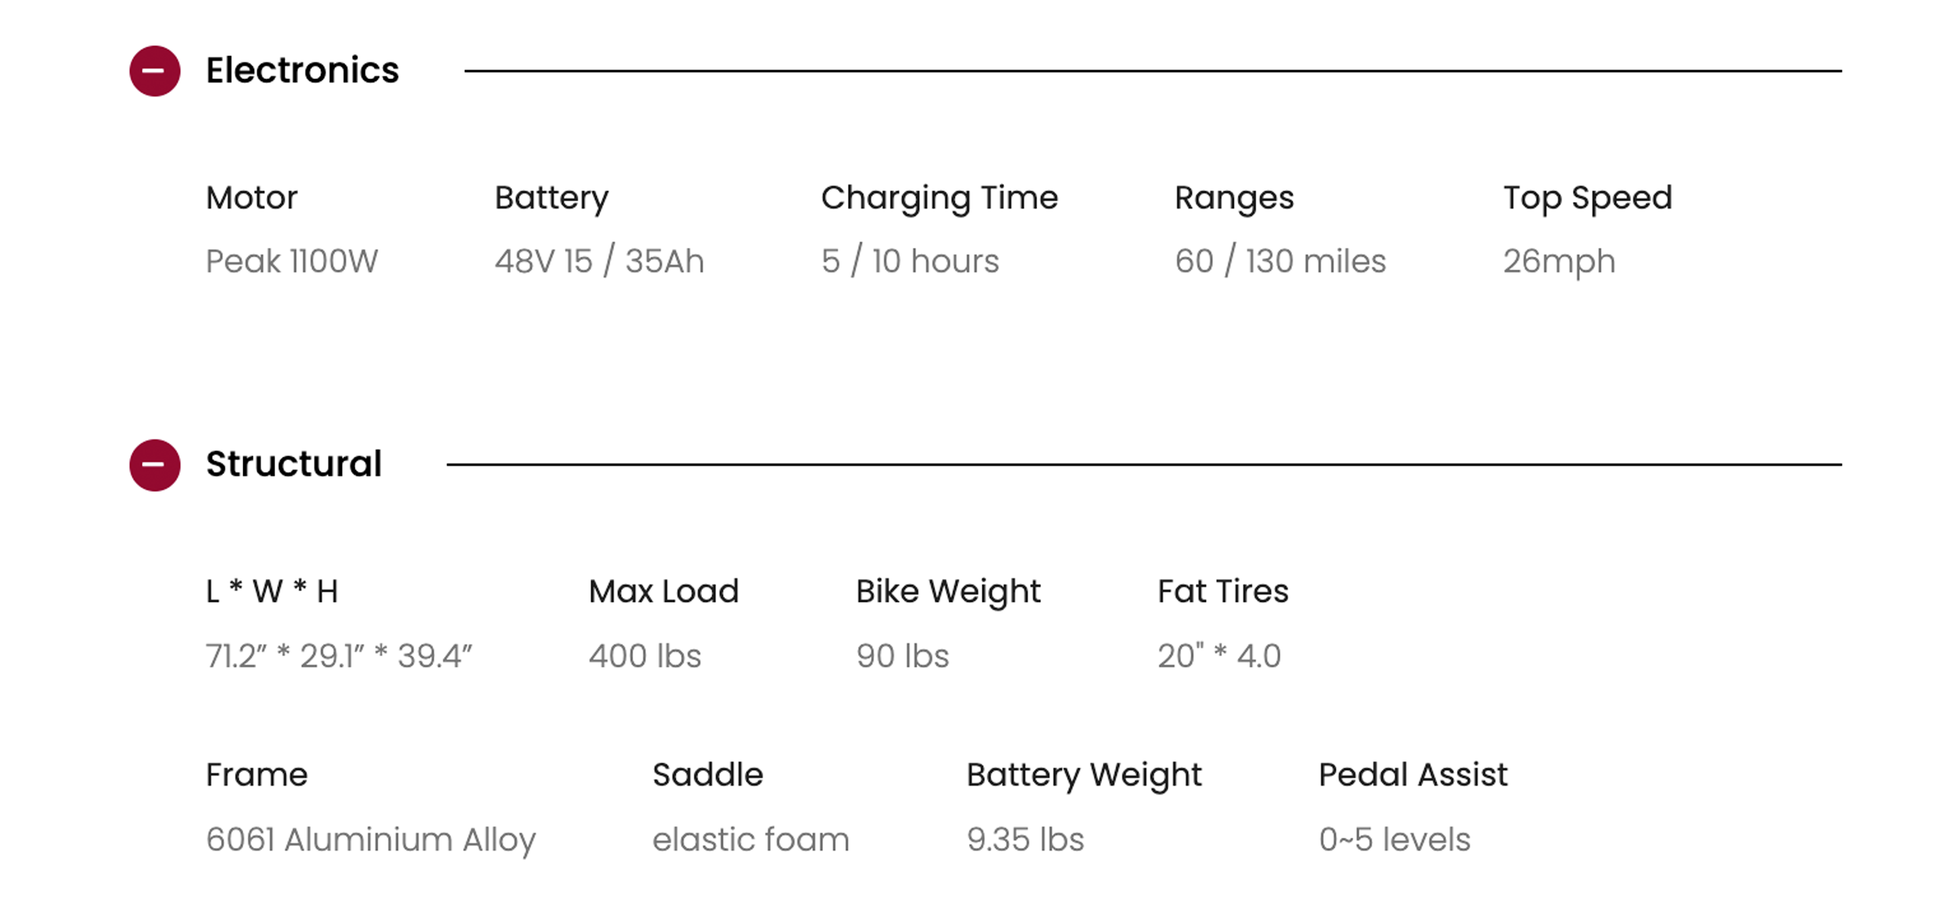Click the 26mph value
1946x912 pixels.
(1559, 262)
